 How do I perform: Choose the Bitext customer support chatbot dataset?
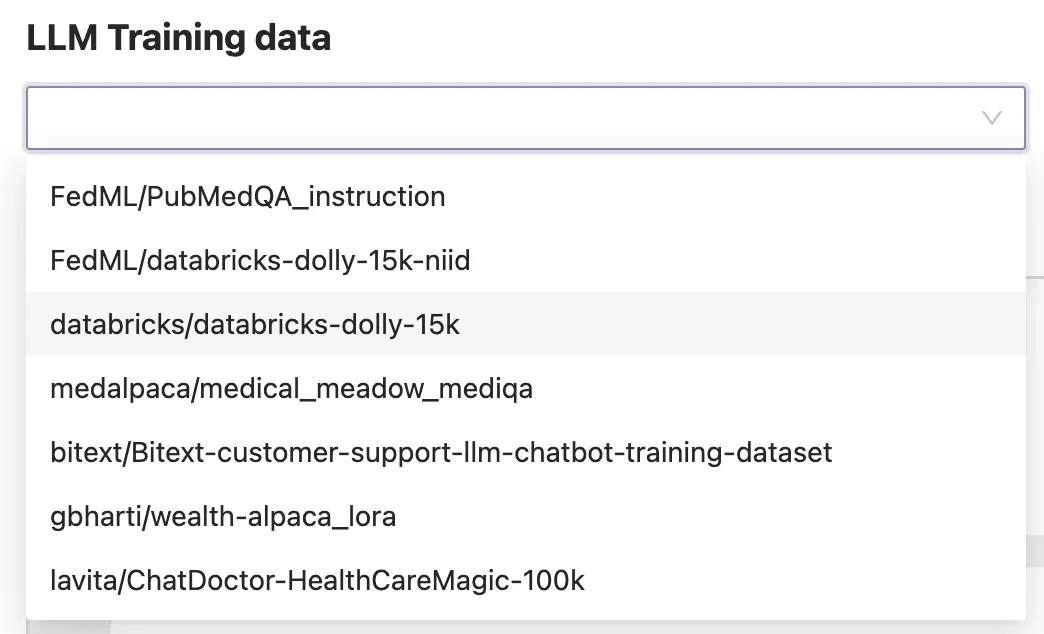click(x=441, y=452)
